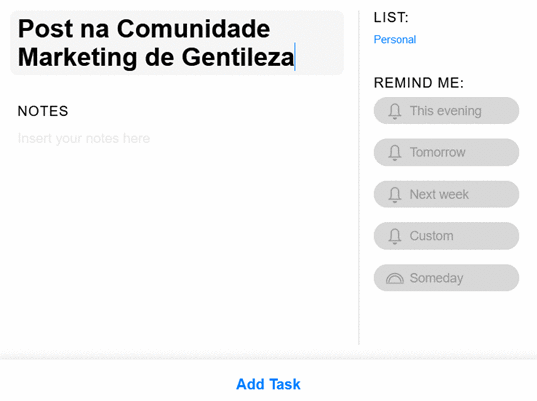Choose the Tomorrow reminder option

[446, 152]
